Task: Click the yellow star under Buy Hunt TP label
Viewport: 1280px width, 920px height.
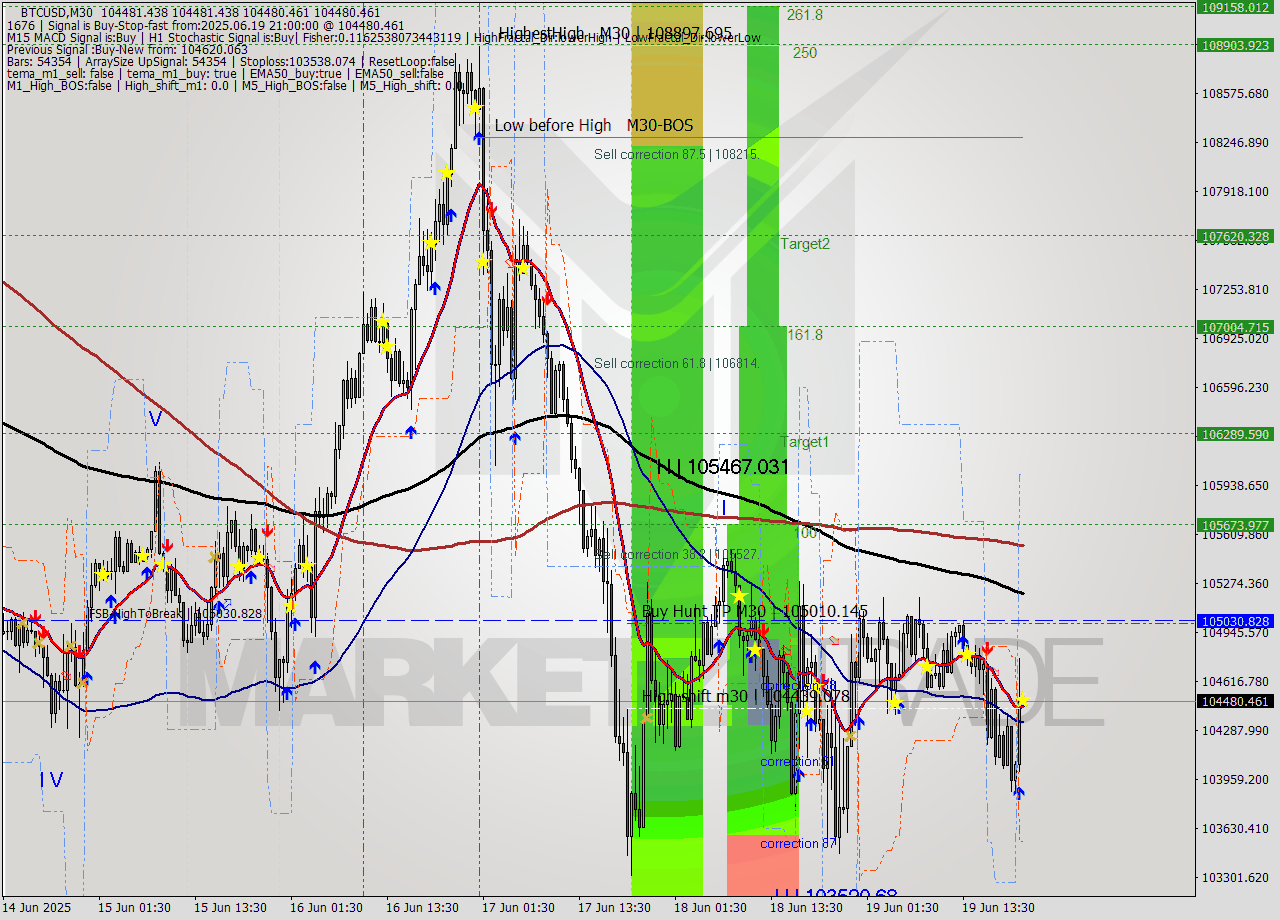Action: (x=739, y=596)
